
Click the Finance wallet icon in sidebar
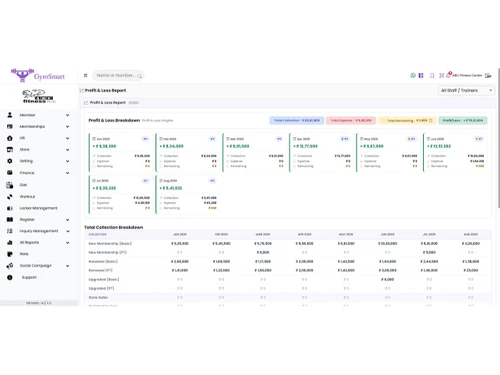coord(10,173)
